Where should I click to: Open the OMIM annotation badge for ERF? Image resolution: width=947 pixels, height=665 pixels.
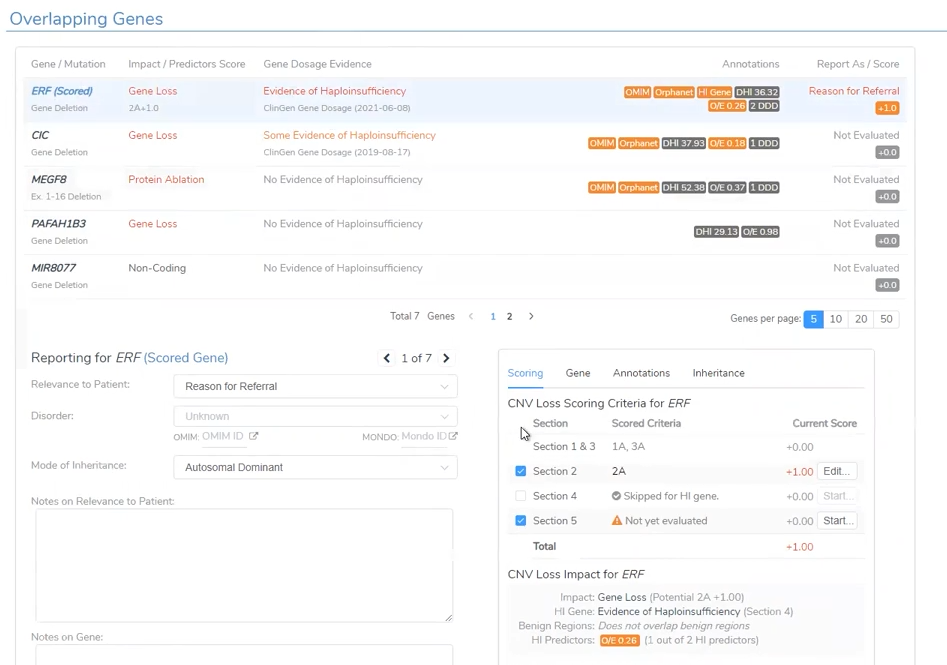pos(637,92)
